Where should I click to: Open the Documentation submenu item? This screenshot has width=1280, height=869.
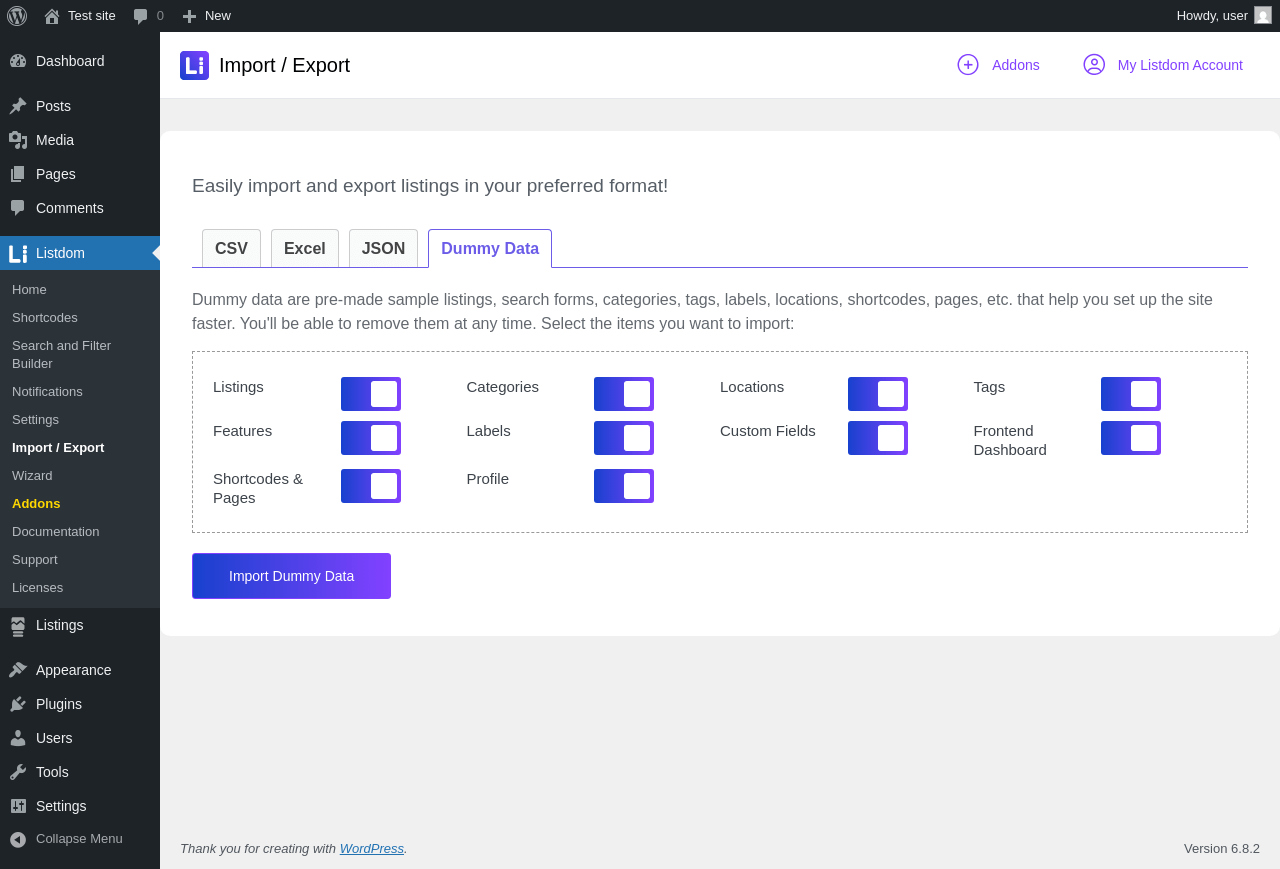click(80, 532)
